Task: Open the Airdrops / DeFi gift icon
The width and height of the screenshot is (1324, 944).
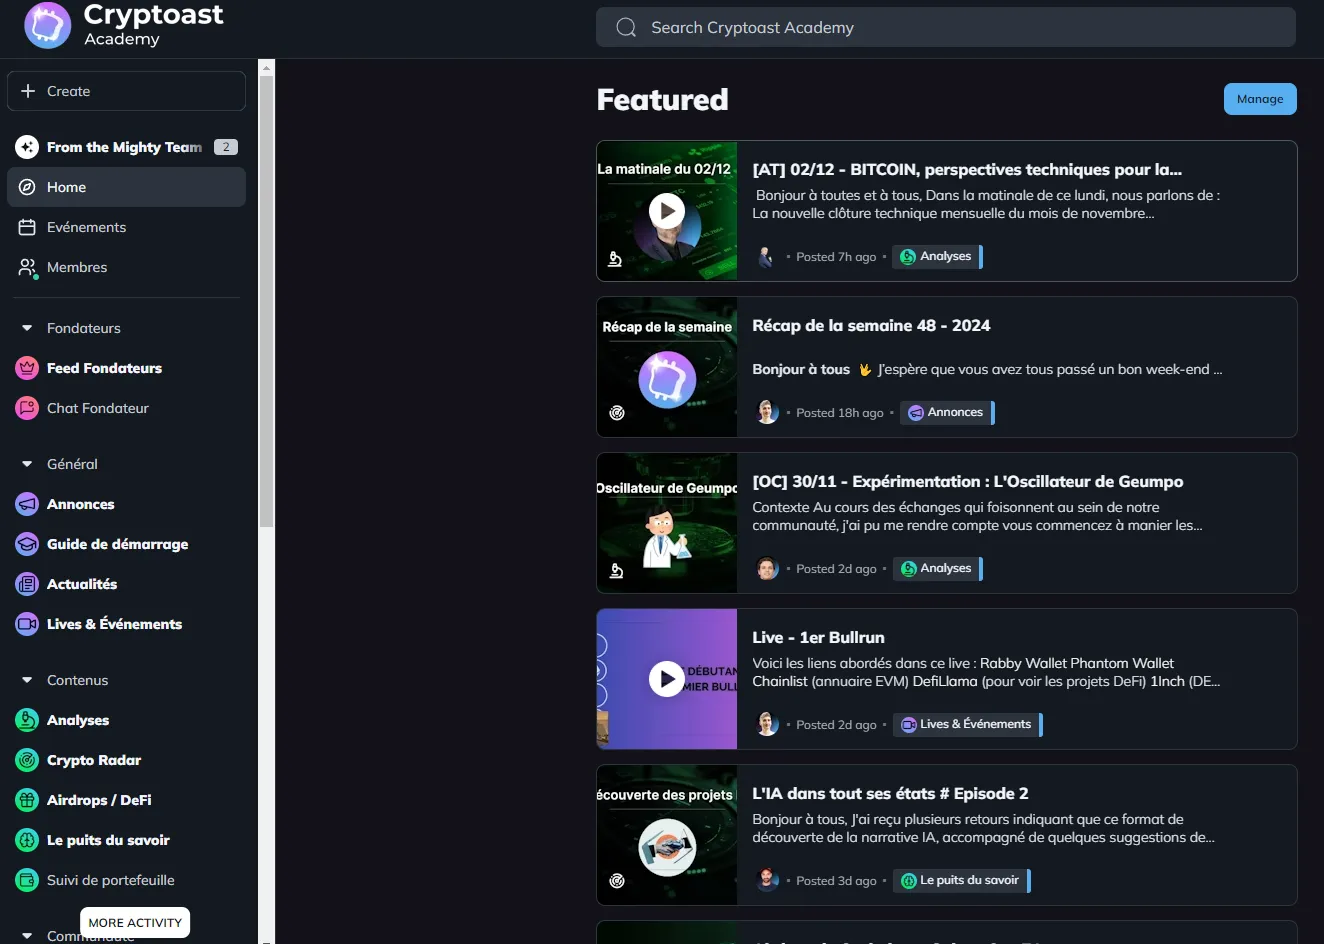Action: pos(27,800)
